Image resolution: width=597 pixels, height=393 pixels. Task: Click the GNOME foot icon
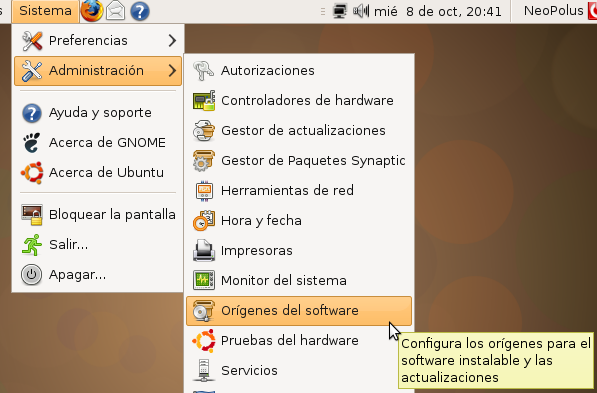coord(32,143)
